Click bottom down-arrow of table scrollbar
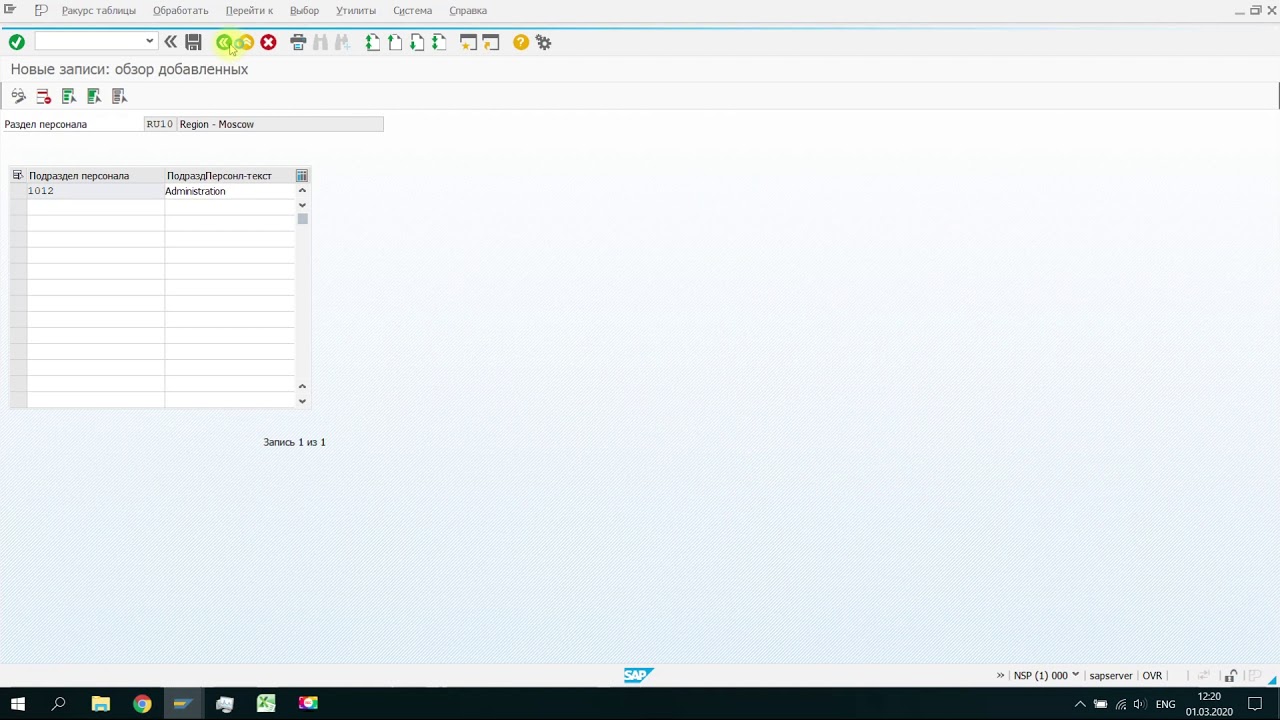This screenshot has height=720, width=1280. [302, 401]
